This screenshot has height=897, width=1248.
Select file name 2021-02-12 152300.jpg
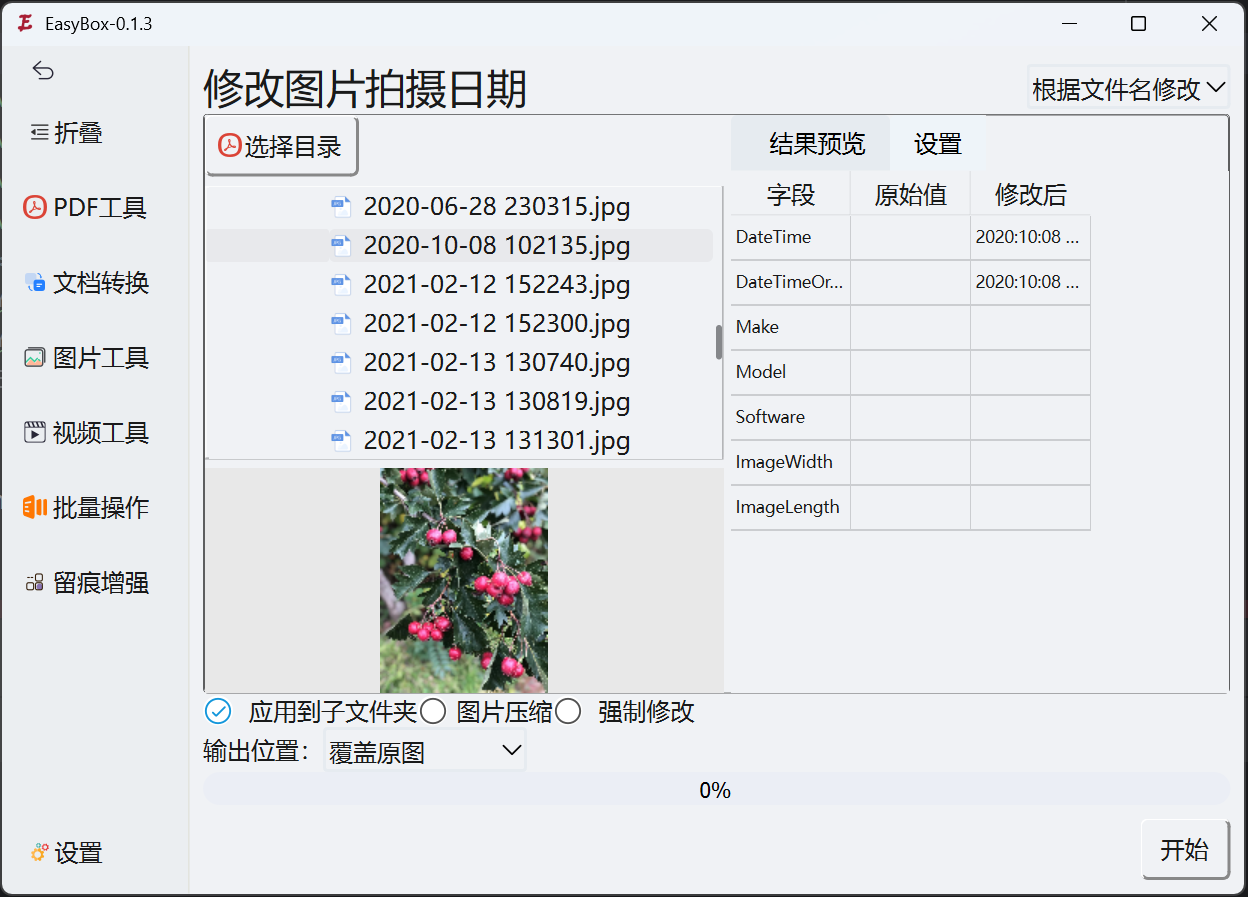497,323
